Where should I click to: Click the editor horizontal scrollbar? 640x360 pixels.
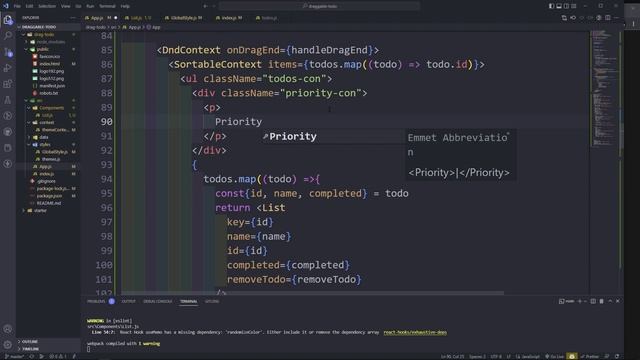(x=312, y=293)
